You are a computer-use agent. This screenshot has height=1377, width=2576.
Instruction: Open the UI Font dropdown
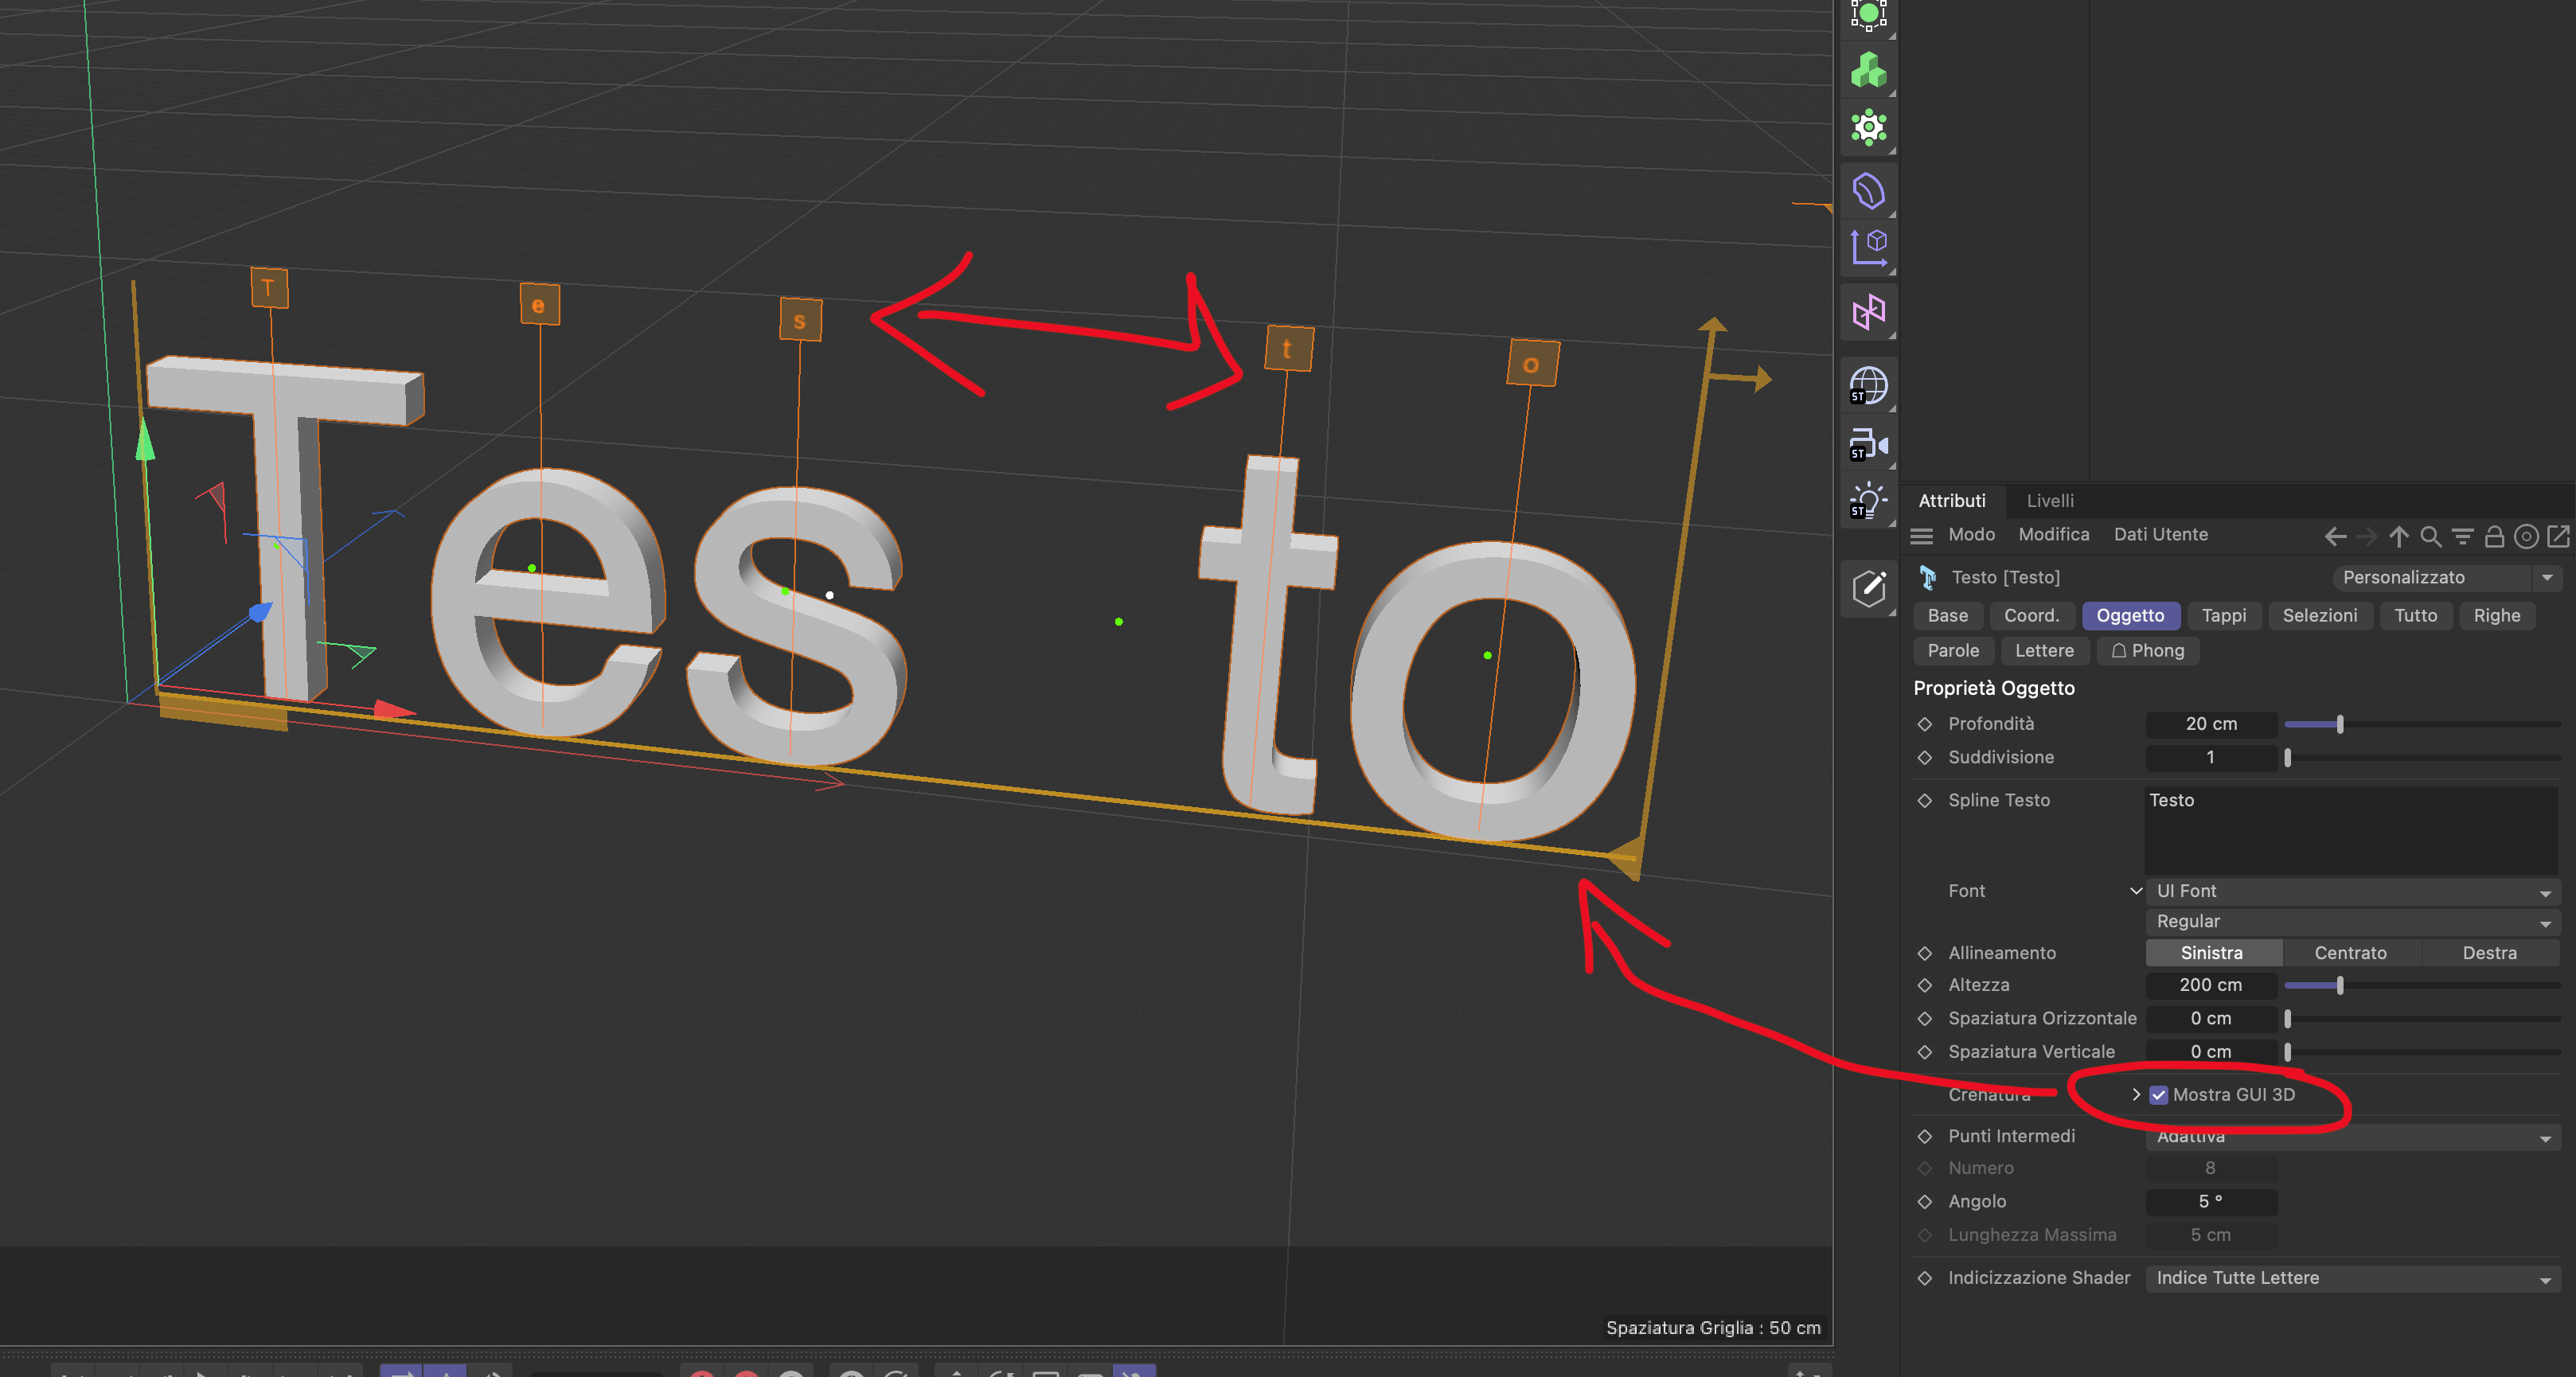point(2349,891)
